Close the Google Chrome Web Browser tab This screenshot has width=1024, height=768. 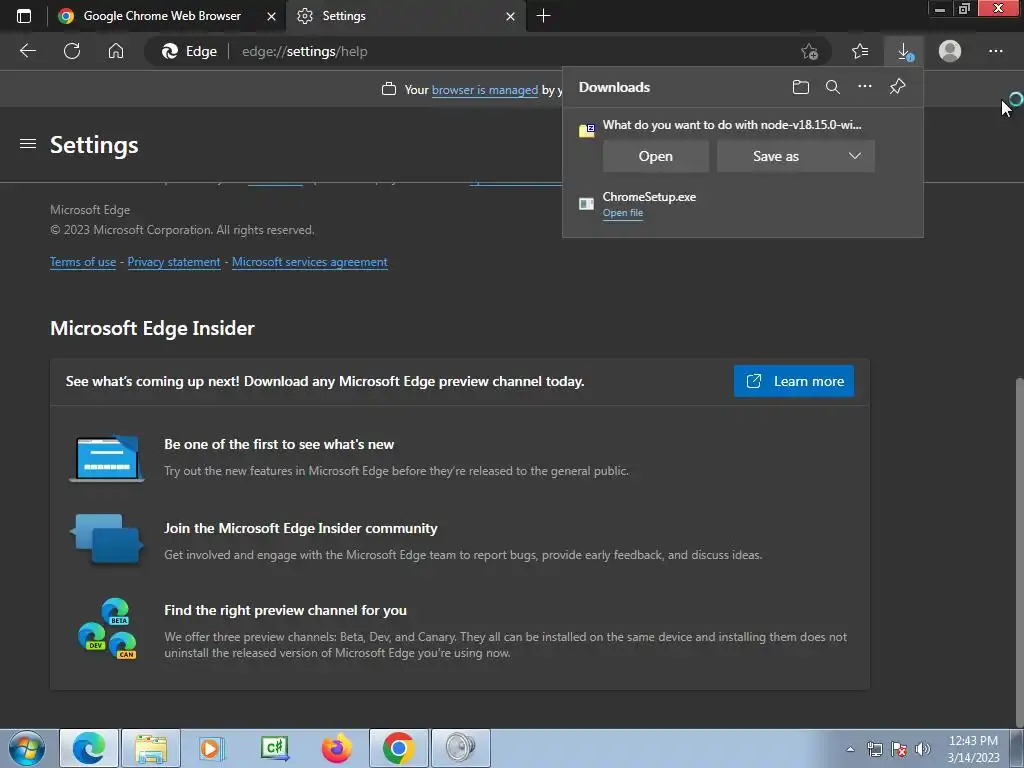(x=271, y=16)
